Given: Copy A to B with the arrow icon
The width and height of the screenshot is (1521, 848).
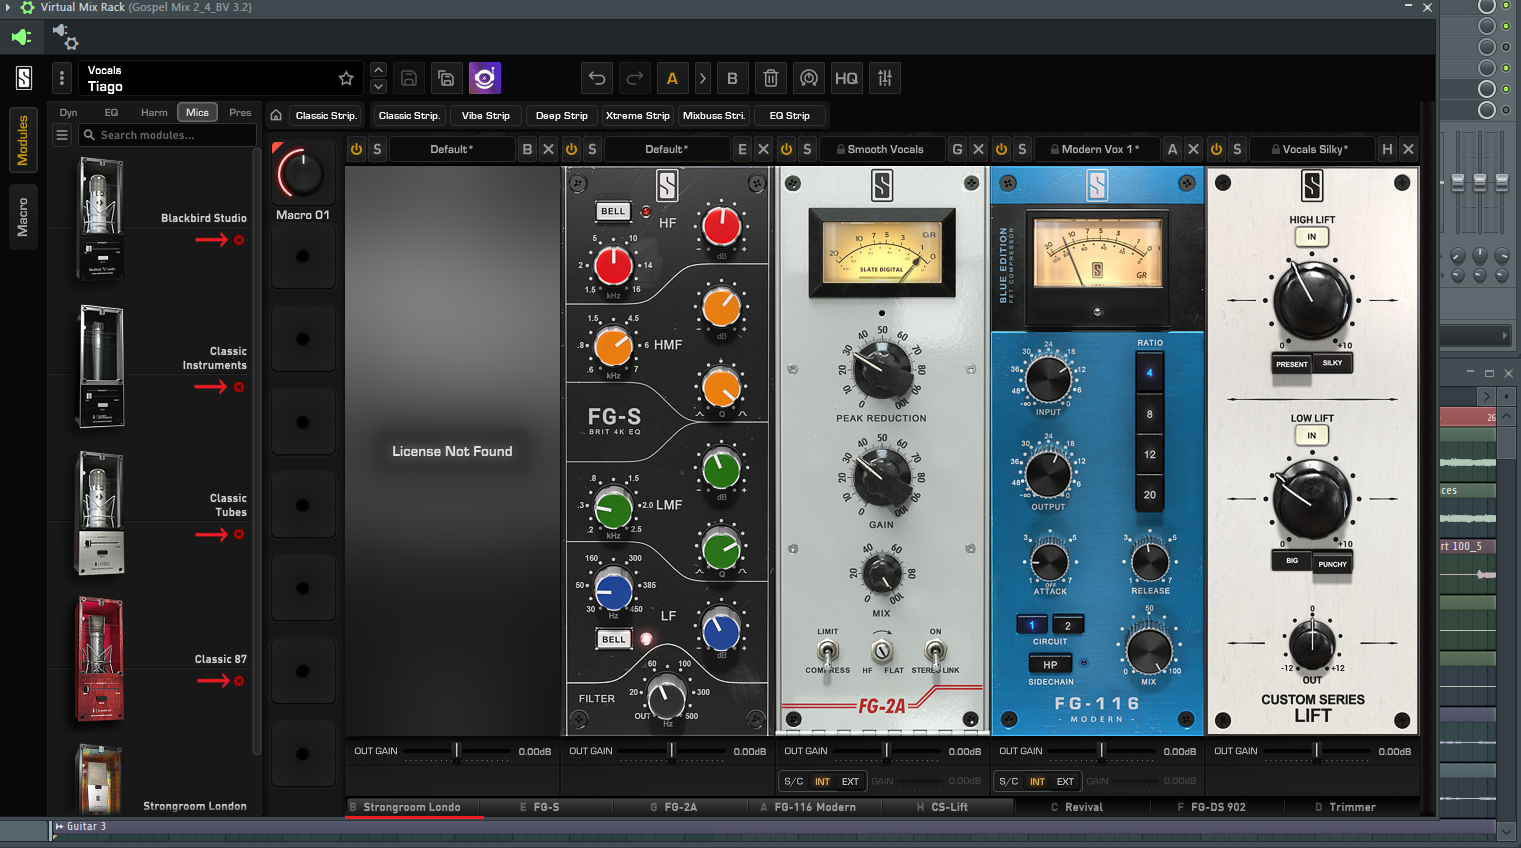Looking at the screenshot, I should 702,78.
